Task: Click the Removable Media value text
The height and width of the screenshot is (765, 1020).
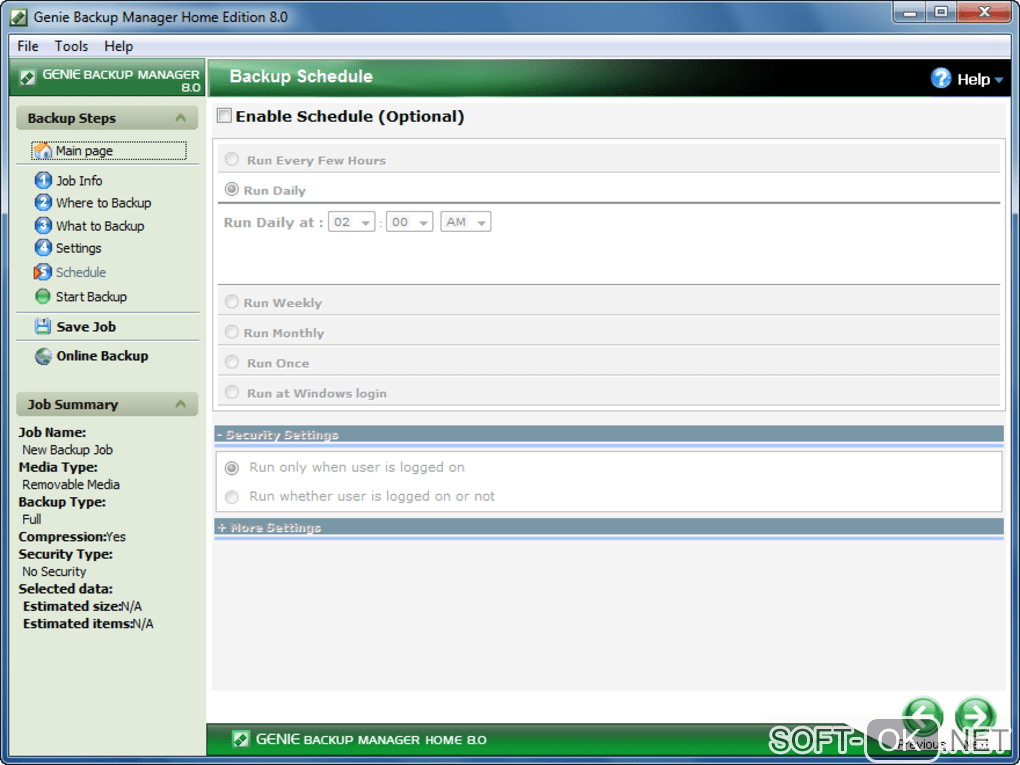Action: [71, 485]
